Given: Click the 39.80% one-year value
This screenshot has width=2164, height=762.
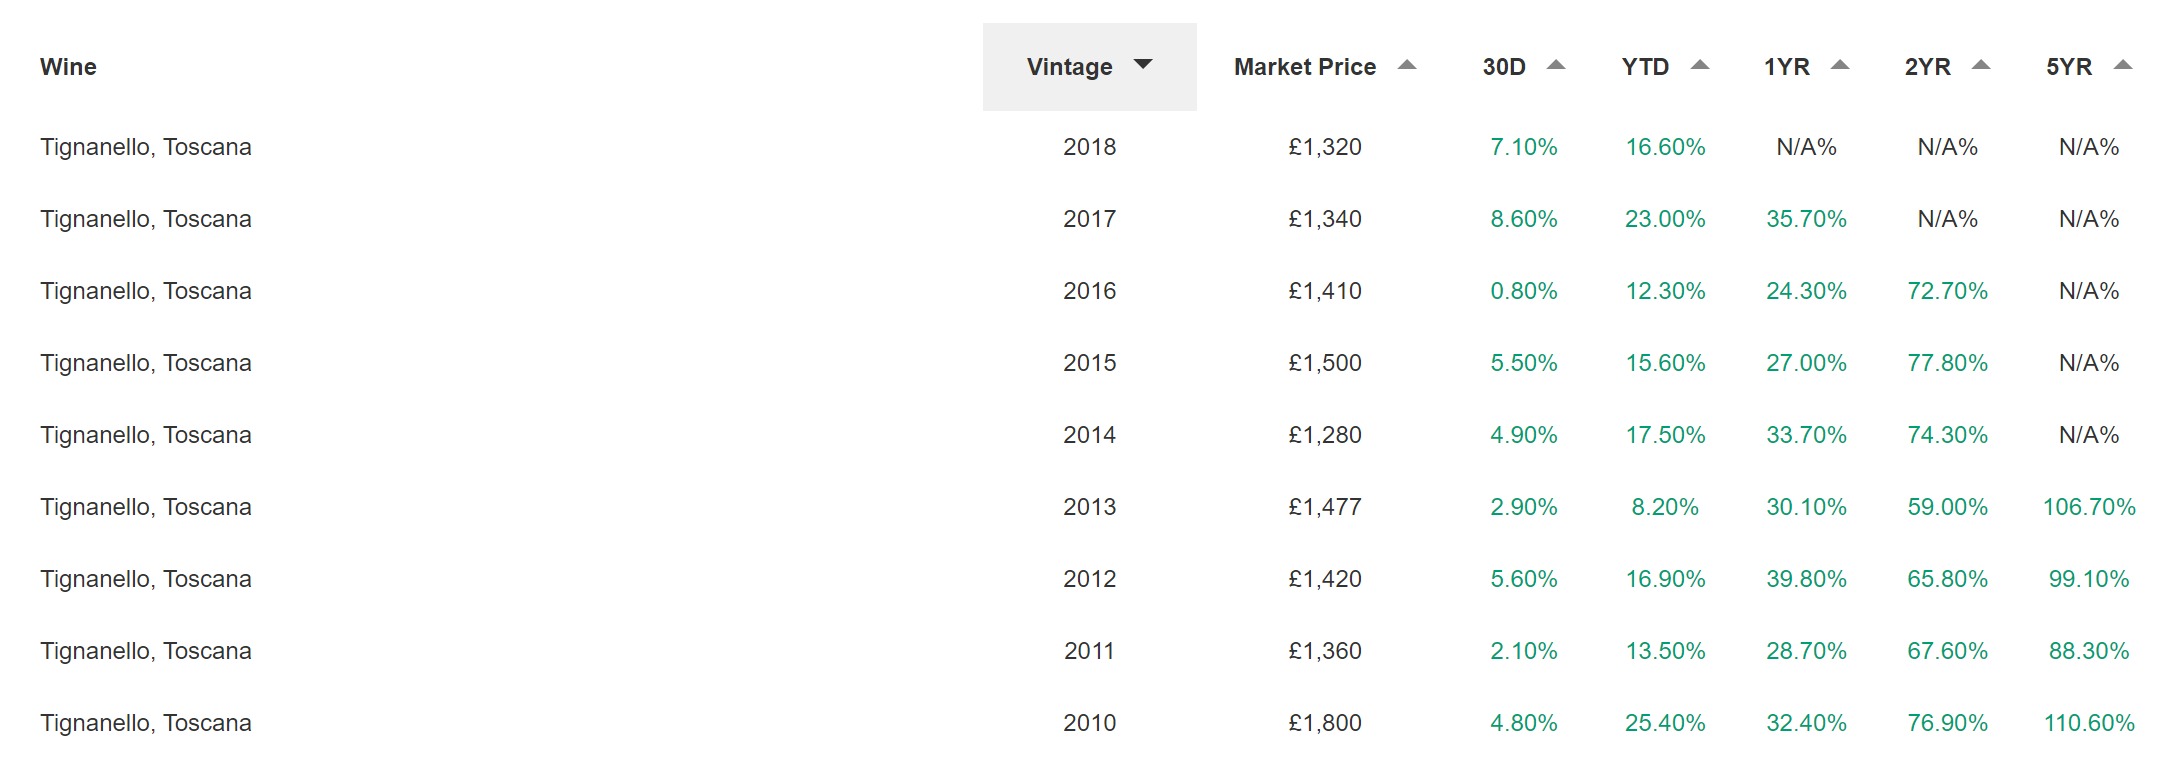Looking at the screenshot, I should pos(1806,579).
